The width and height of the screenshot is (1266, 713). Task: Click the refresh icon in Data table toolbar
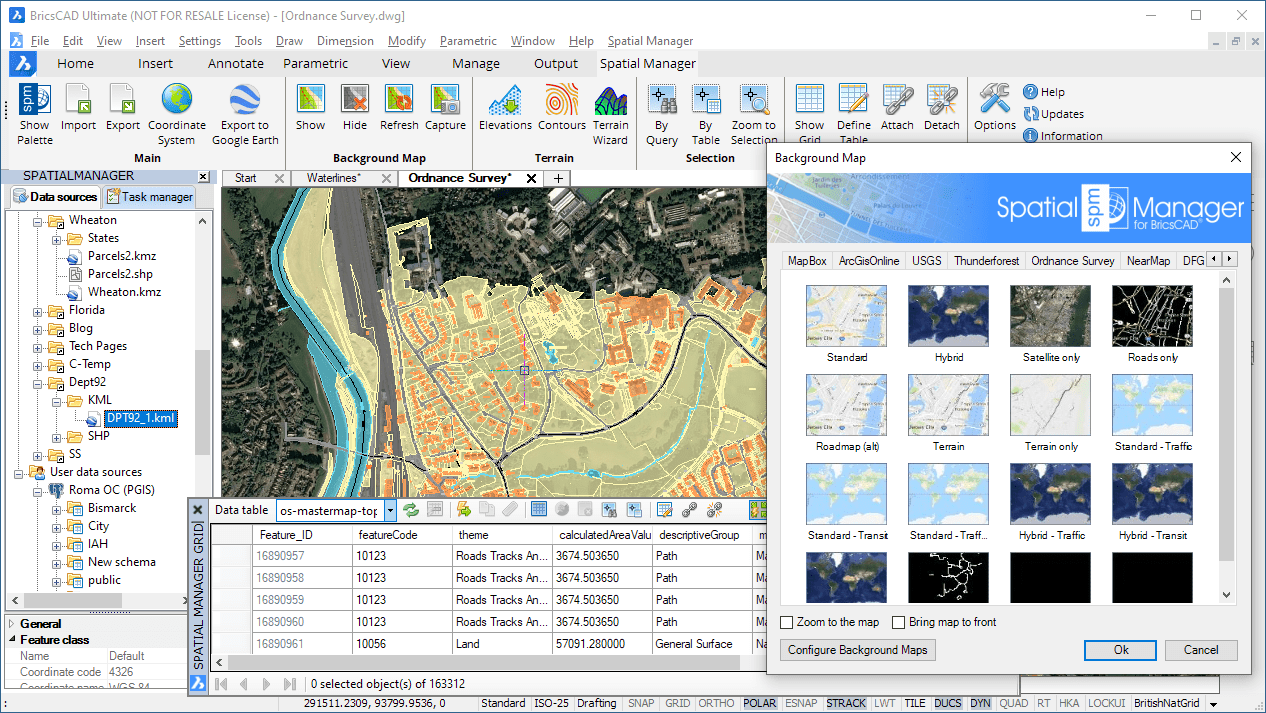point(411,510)
